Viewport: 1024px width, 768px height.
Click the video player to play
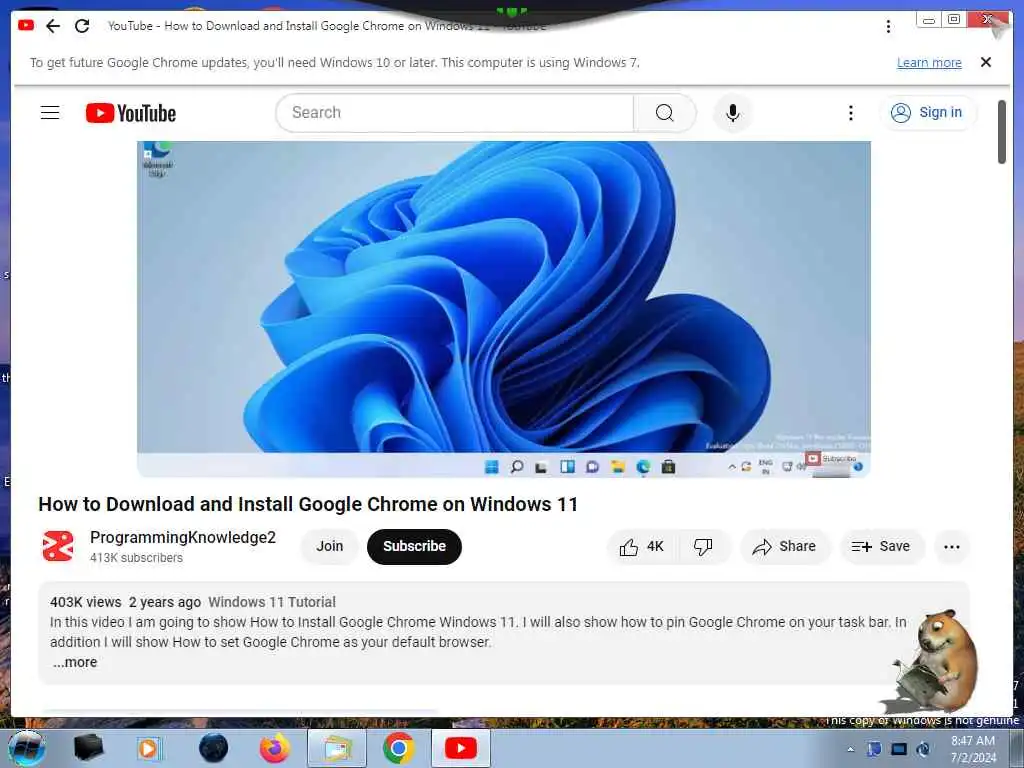[x=504, y=309]
